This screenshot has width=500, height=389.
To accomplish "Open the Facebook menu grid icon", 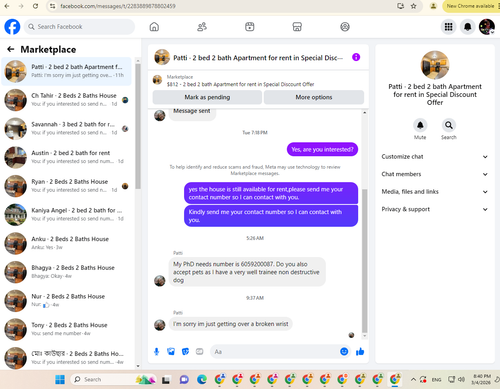I will point(449,27).
